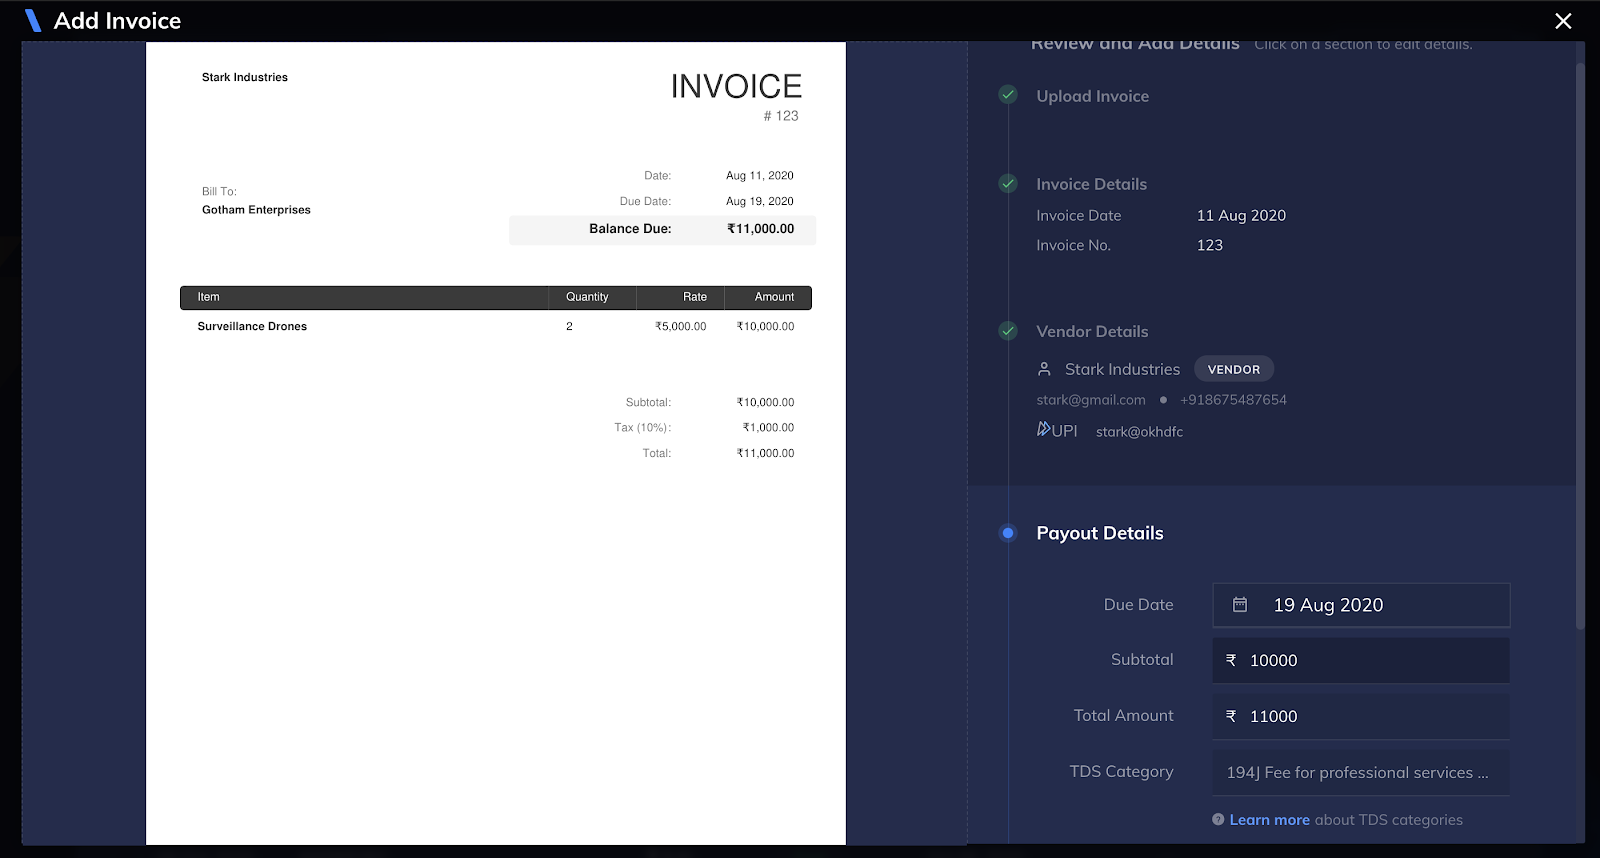
Task: Click the INVOICE heading in the preview
Action: click(x=736, y=87)
